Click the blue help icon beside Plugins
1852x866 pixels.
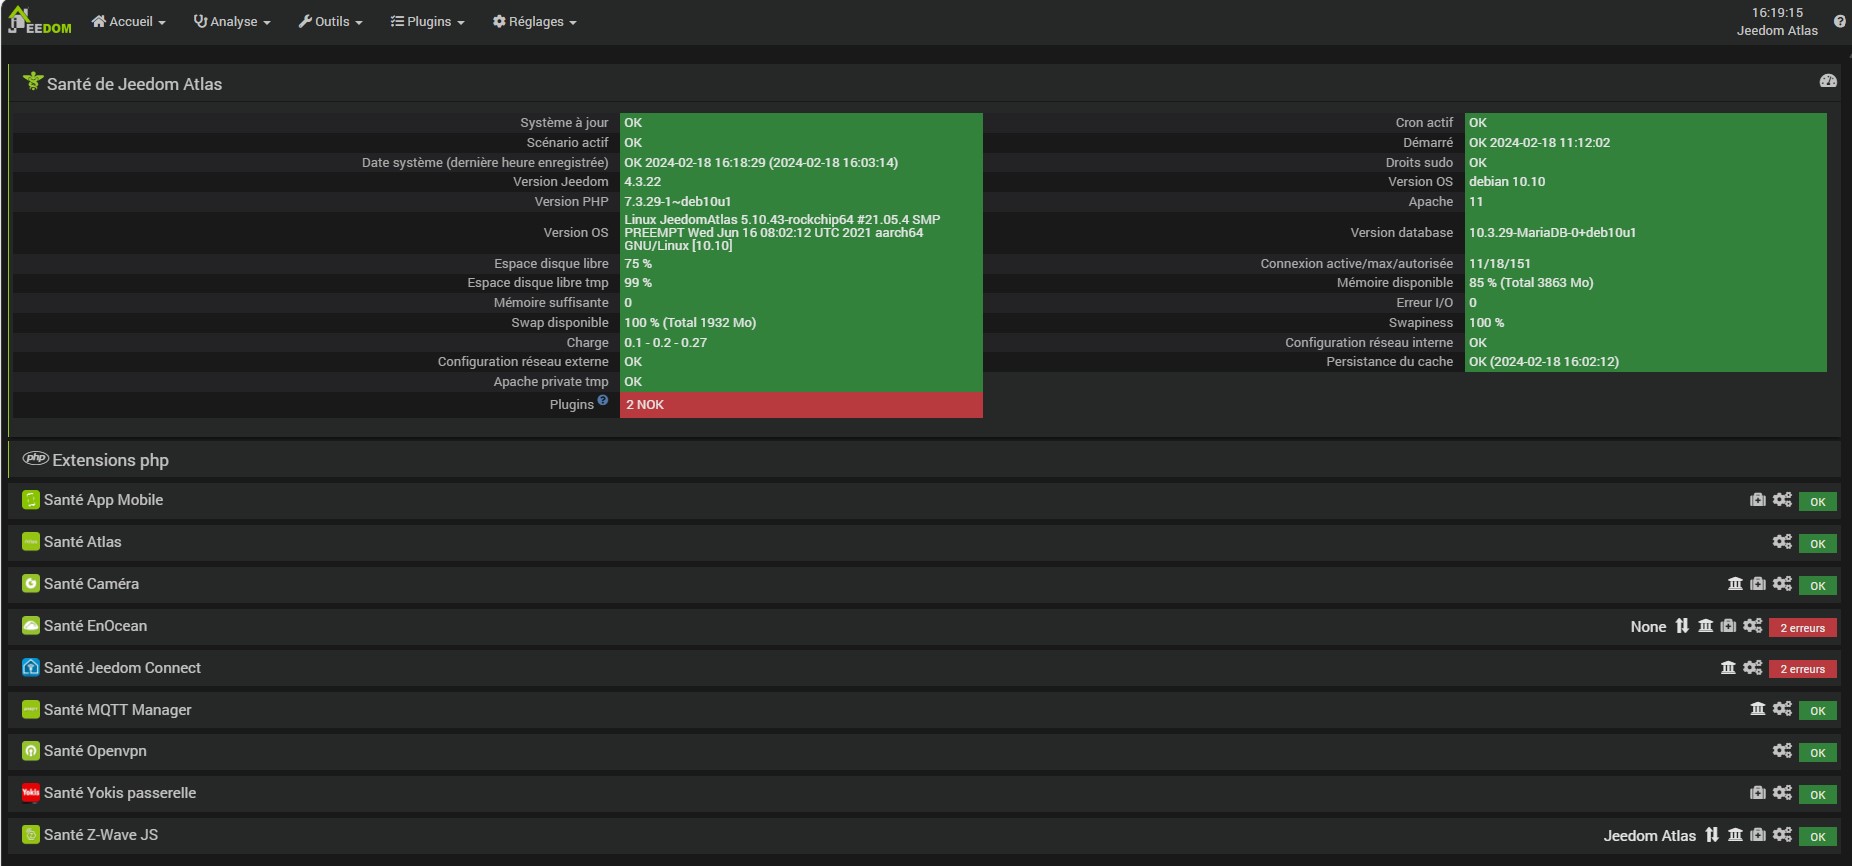tap(603, 400)
